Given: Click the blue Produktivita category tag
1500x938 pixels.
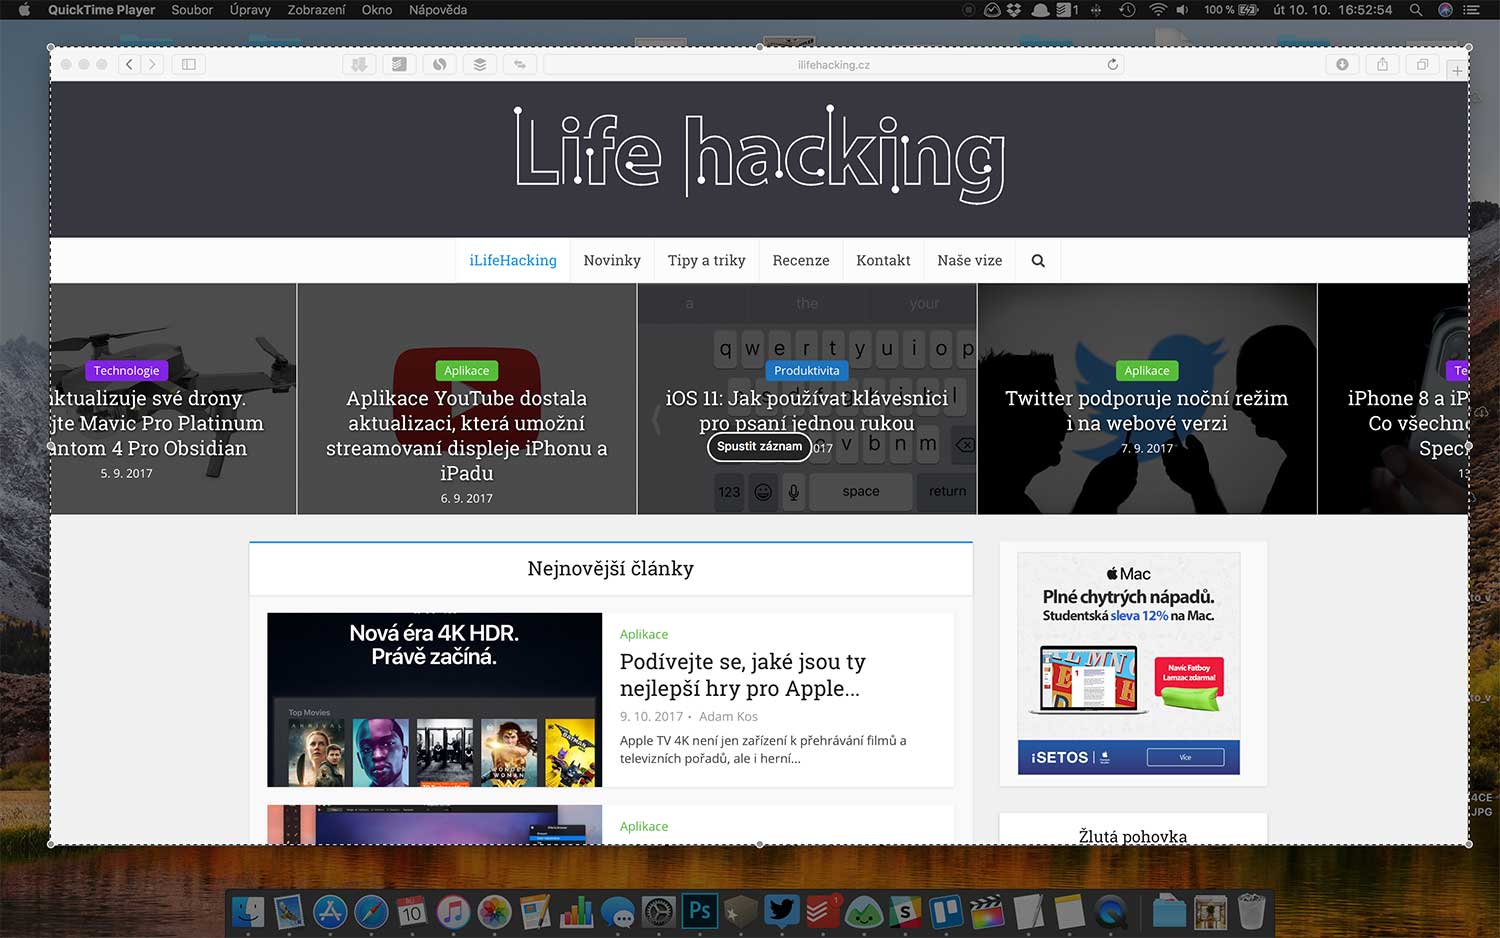Looking at the screenshot, I should tap(807, 371).
